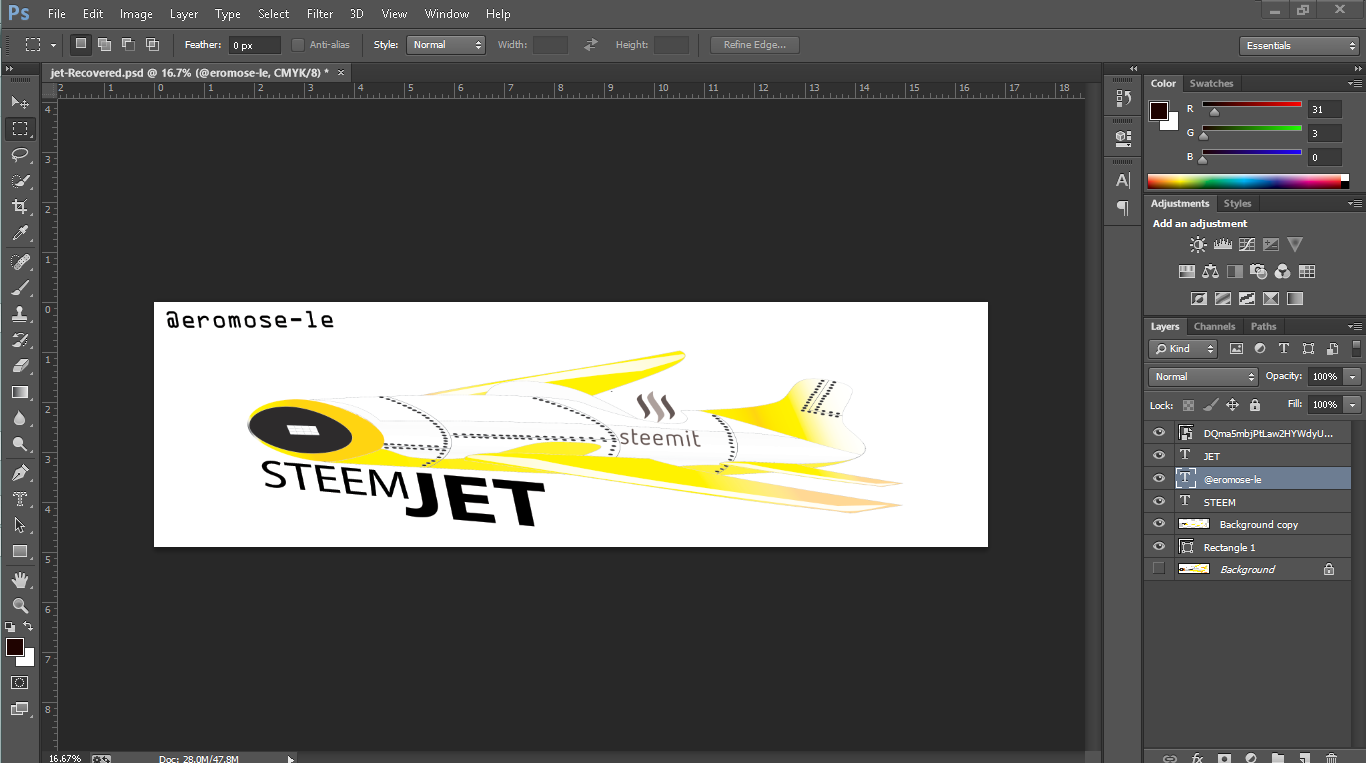Select the Lasso tool
Viewport: 1366px width, 763px height.
click(x=20, y=154)
